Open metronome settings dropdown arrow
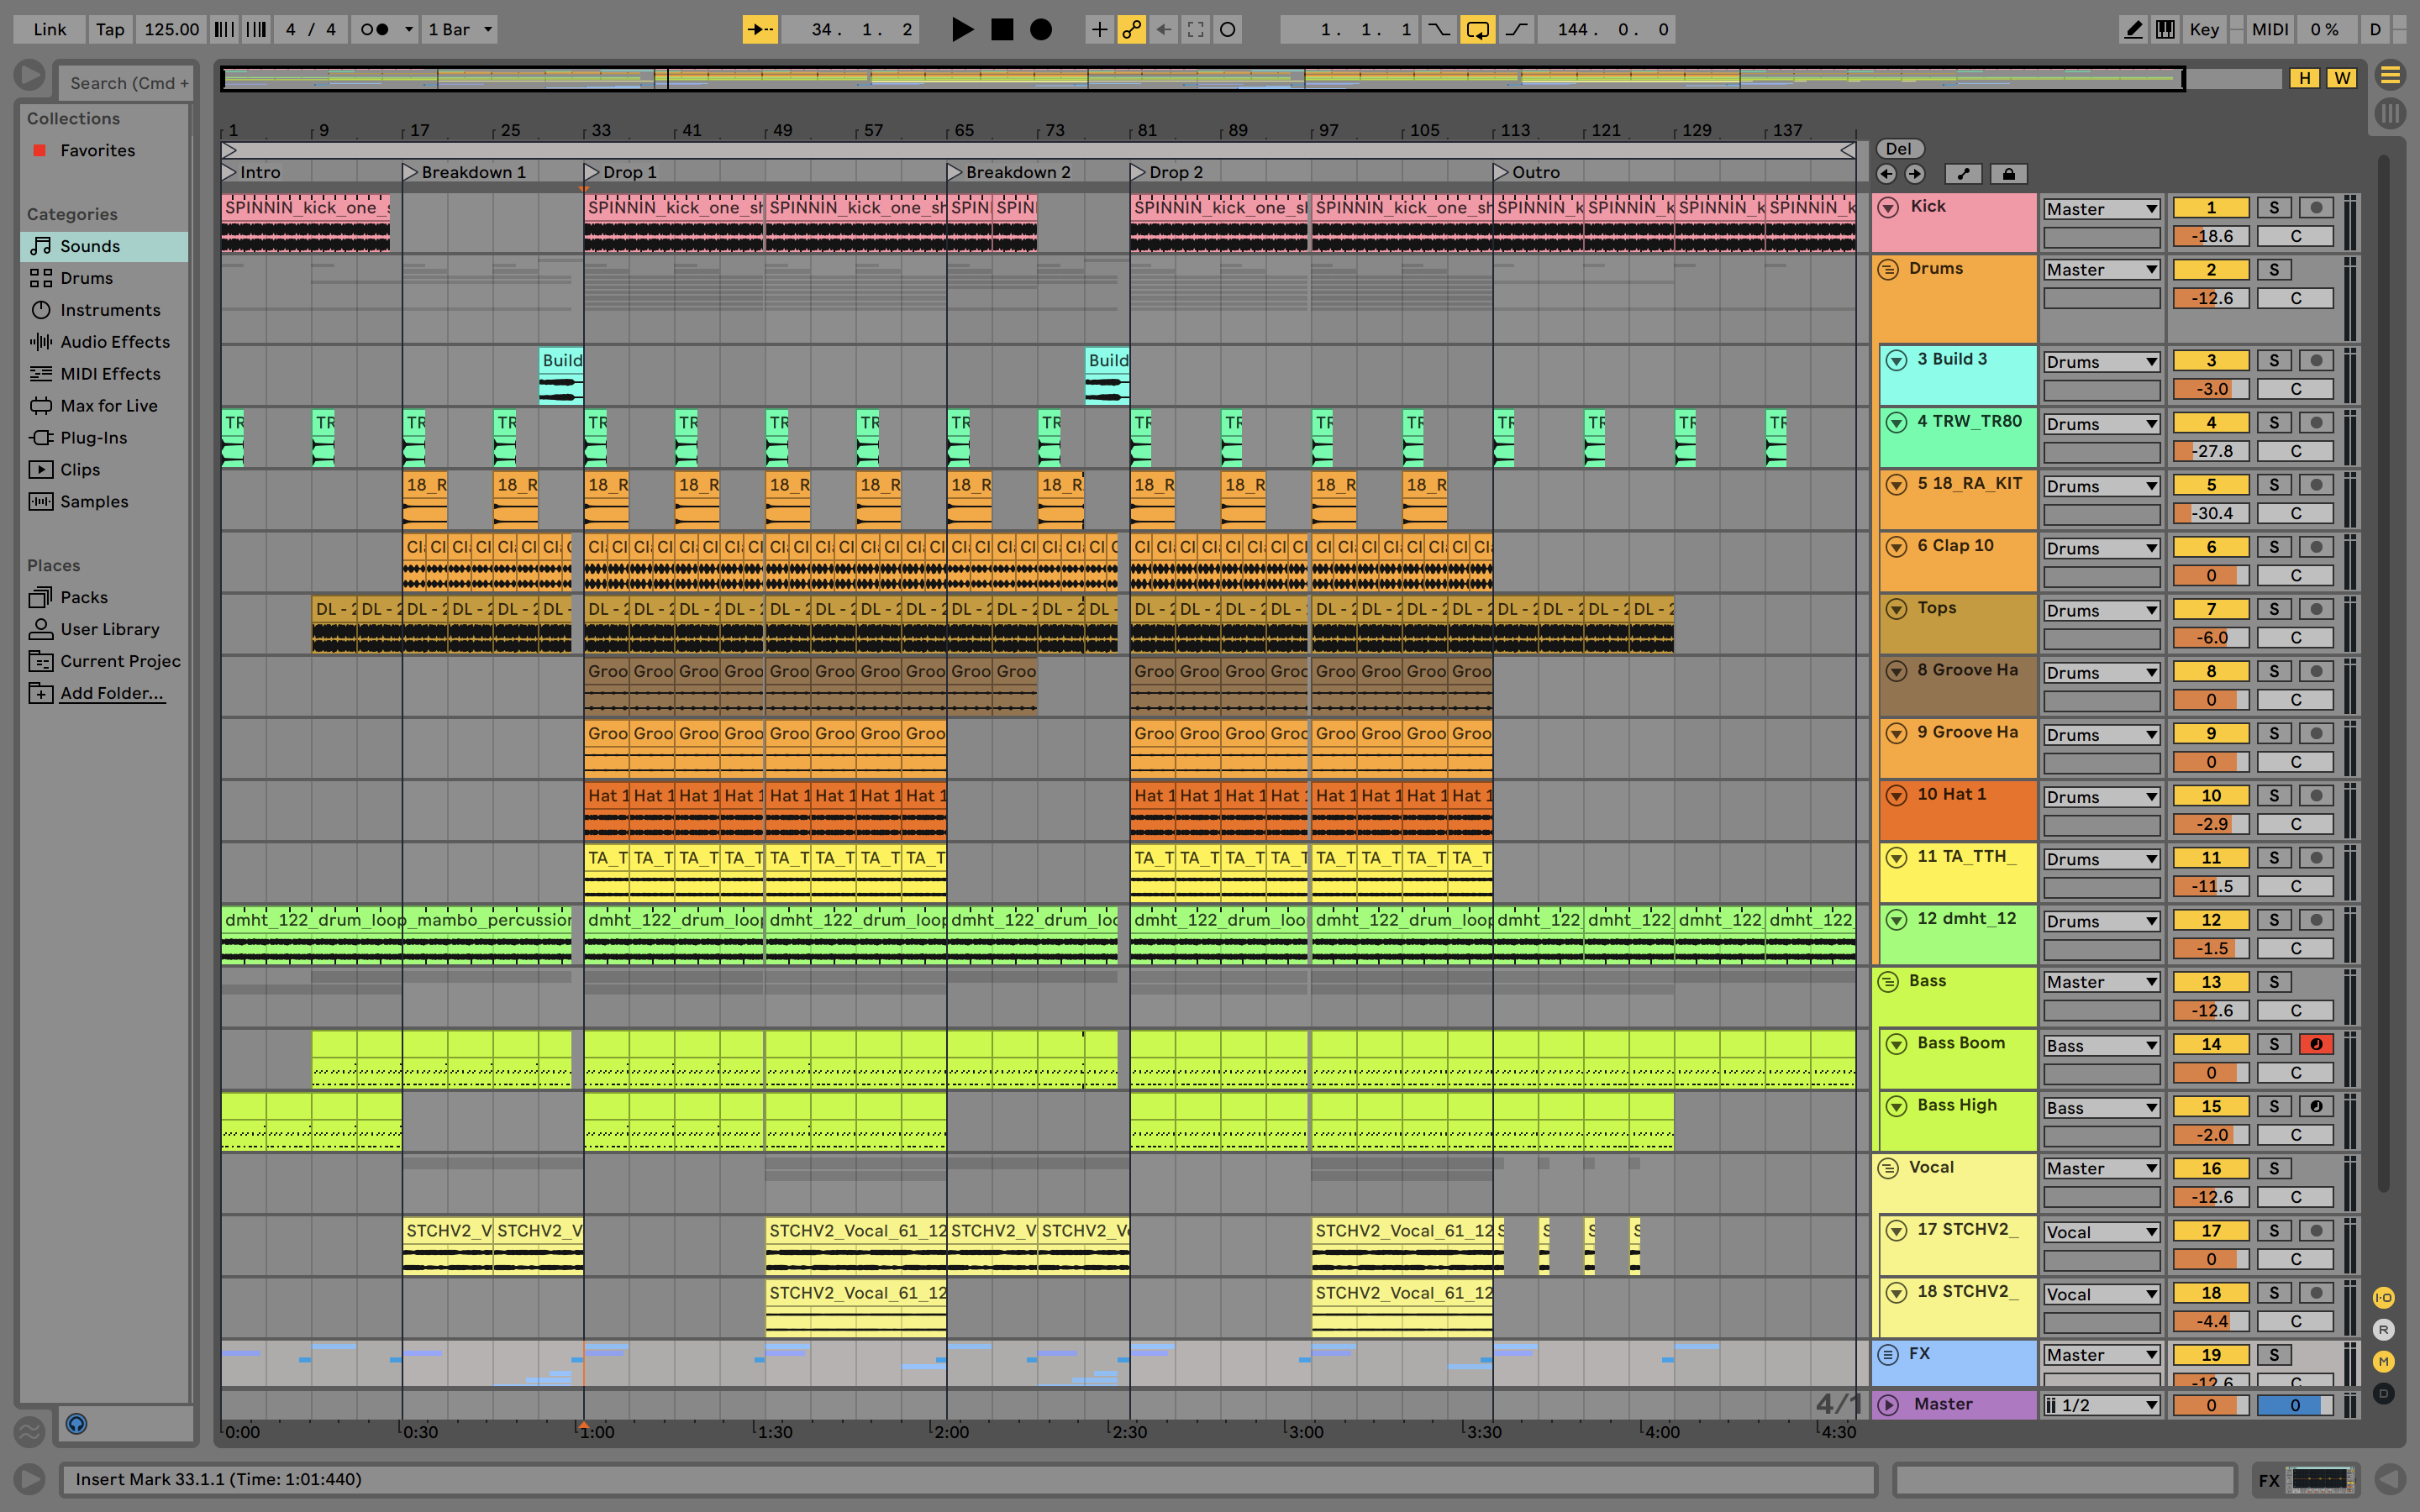This screenshot has width=2420, height=1512. pos(408,29)
